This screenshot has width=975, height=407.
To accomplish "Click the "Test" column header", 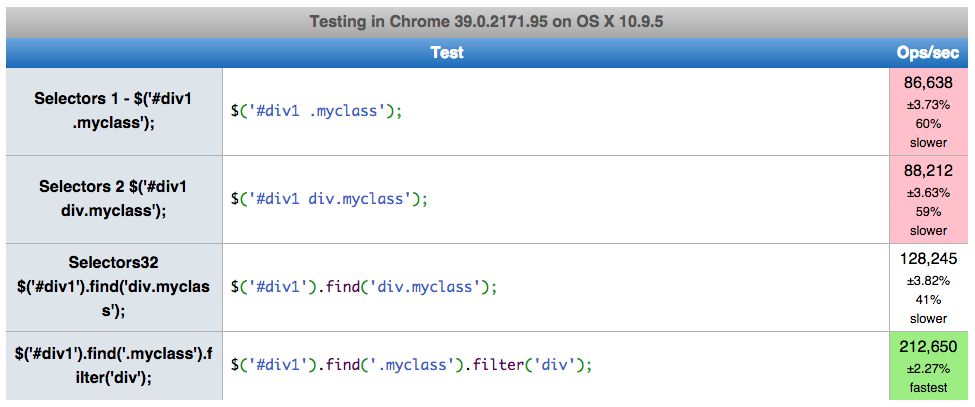I will (x=447, y=52).
